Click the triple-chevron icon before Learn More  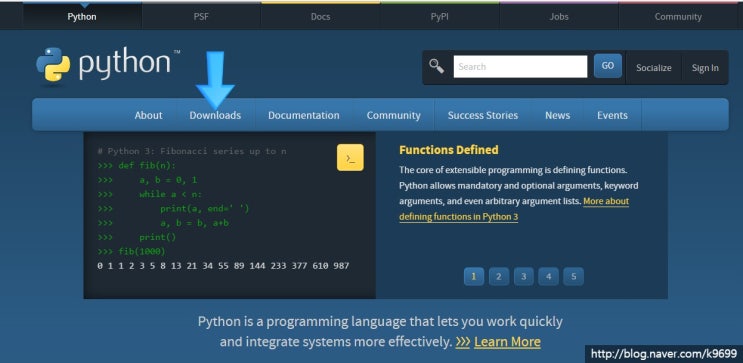point(462,342)
